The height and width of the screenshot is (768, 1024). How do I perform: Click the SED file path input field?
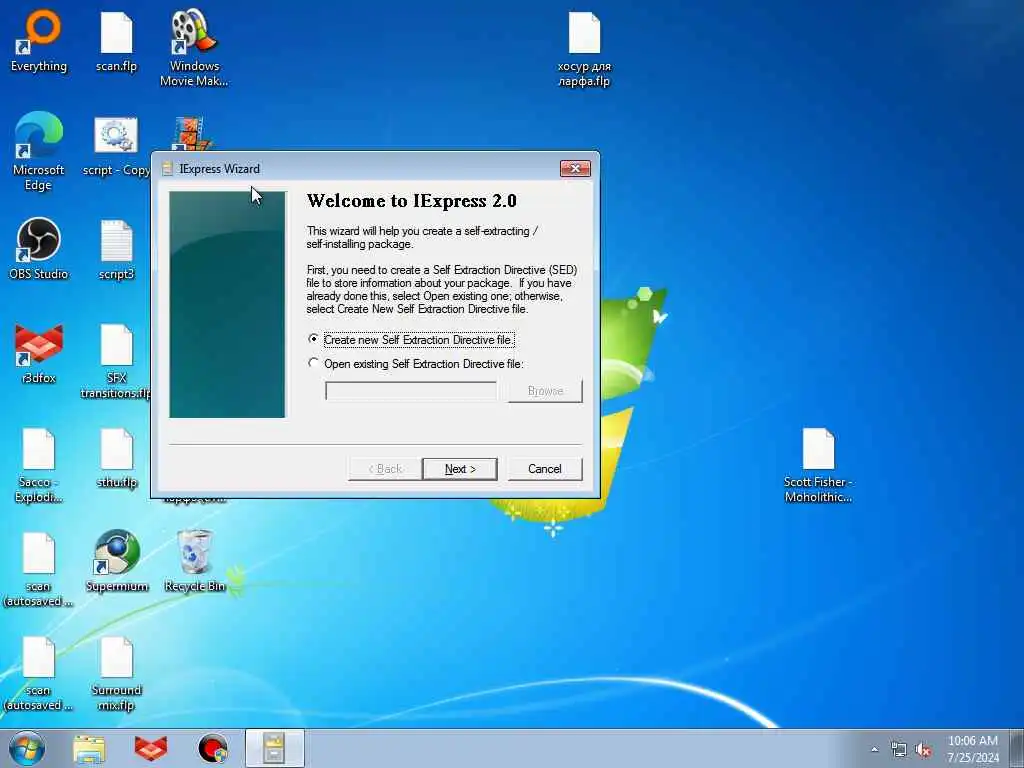[411, 391]
